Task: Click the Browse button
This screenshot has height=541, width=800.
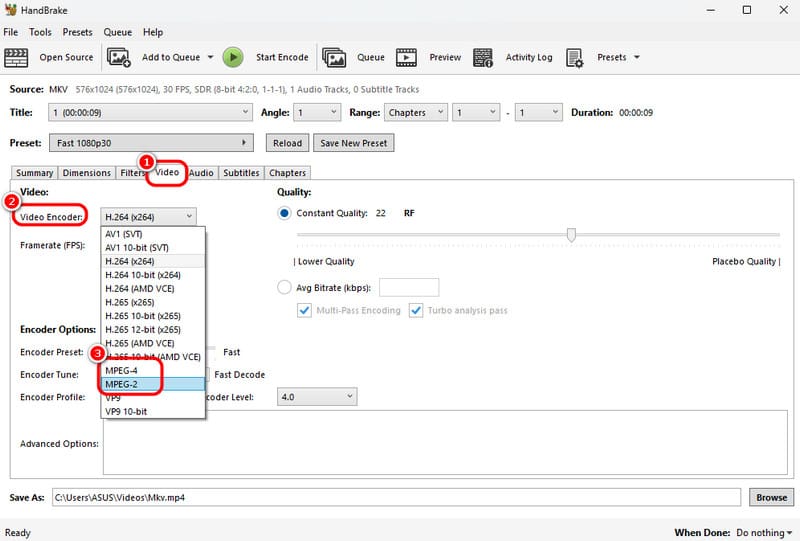Action: click(x=771, y=497)
